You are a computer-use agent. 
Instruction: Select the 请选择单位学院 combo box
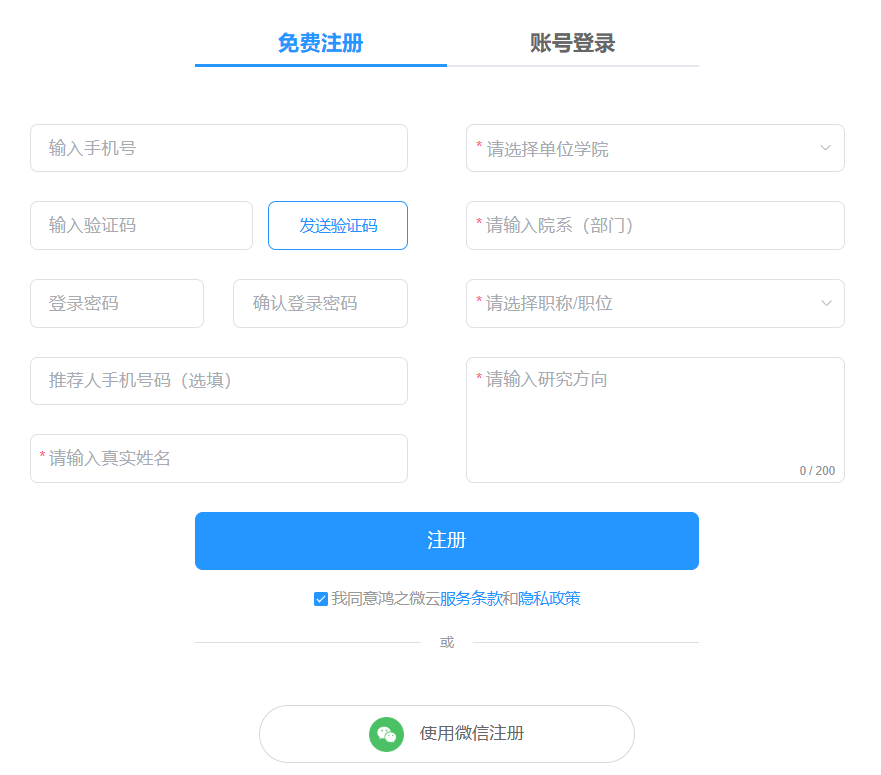pos(640,148)
